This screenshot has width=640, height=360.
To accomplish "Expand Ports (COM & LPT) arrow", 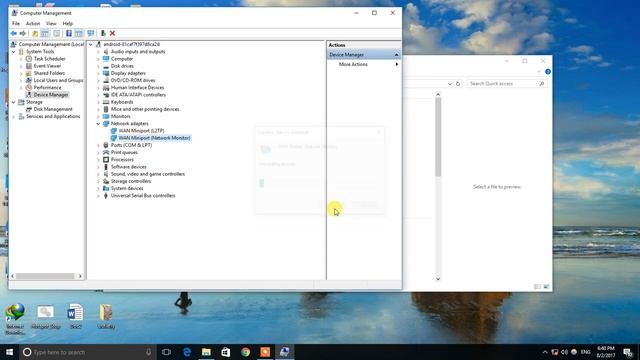I will 98,145.
